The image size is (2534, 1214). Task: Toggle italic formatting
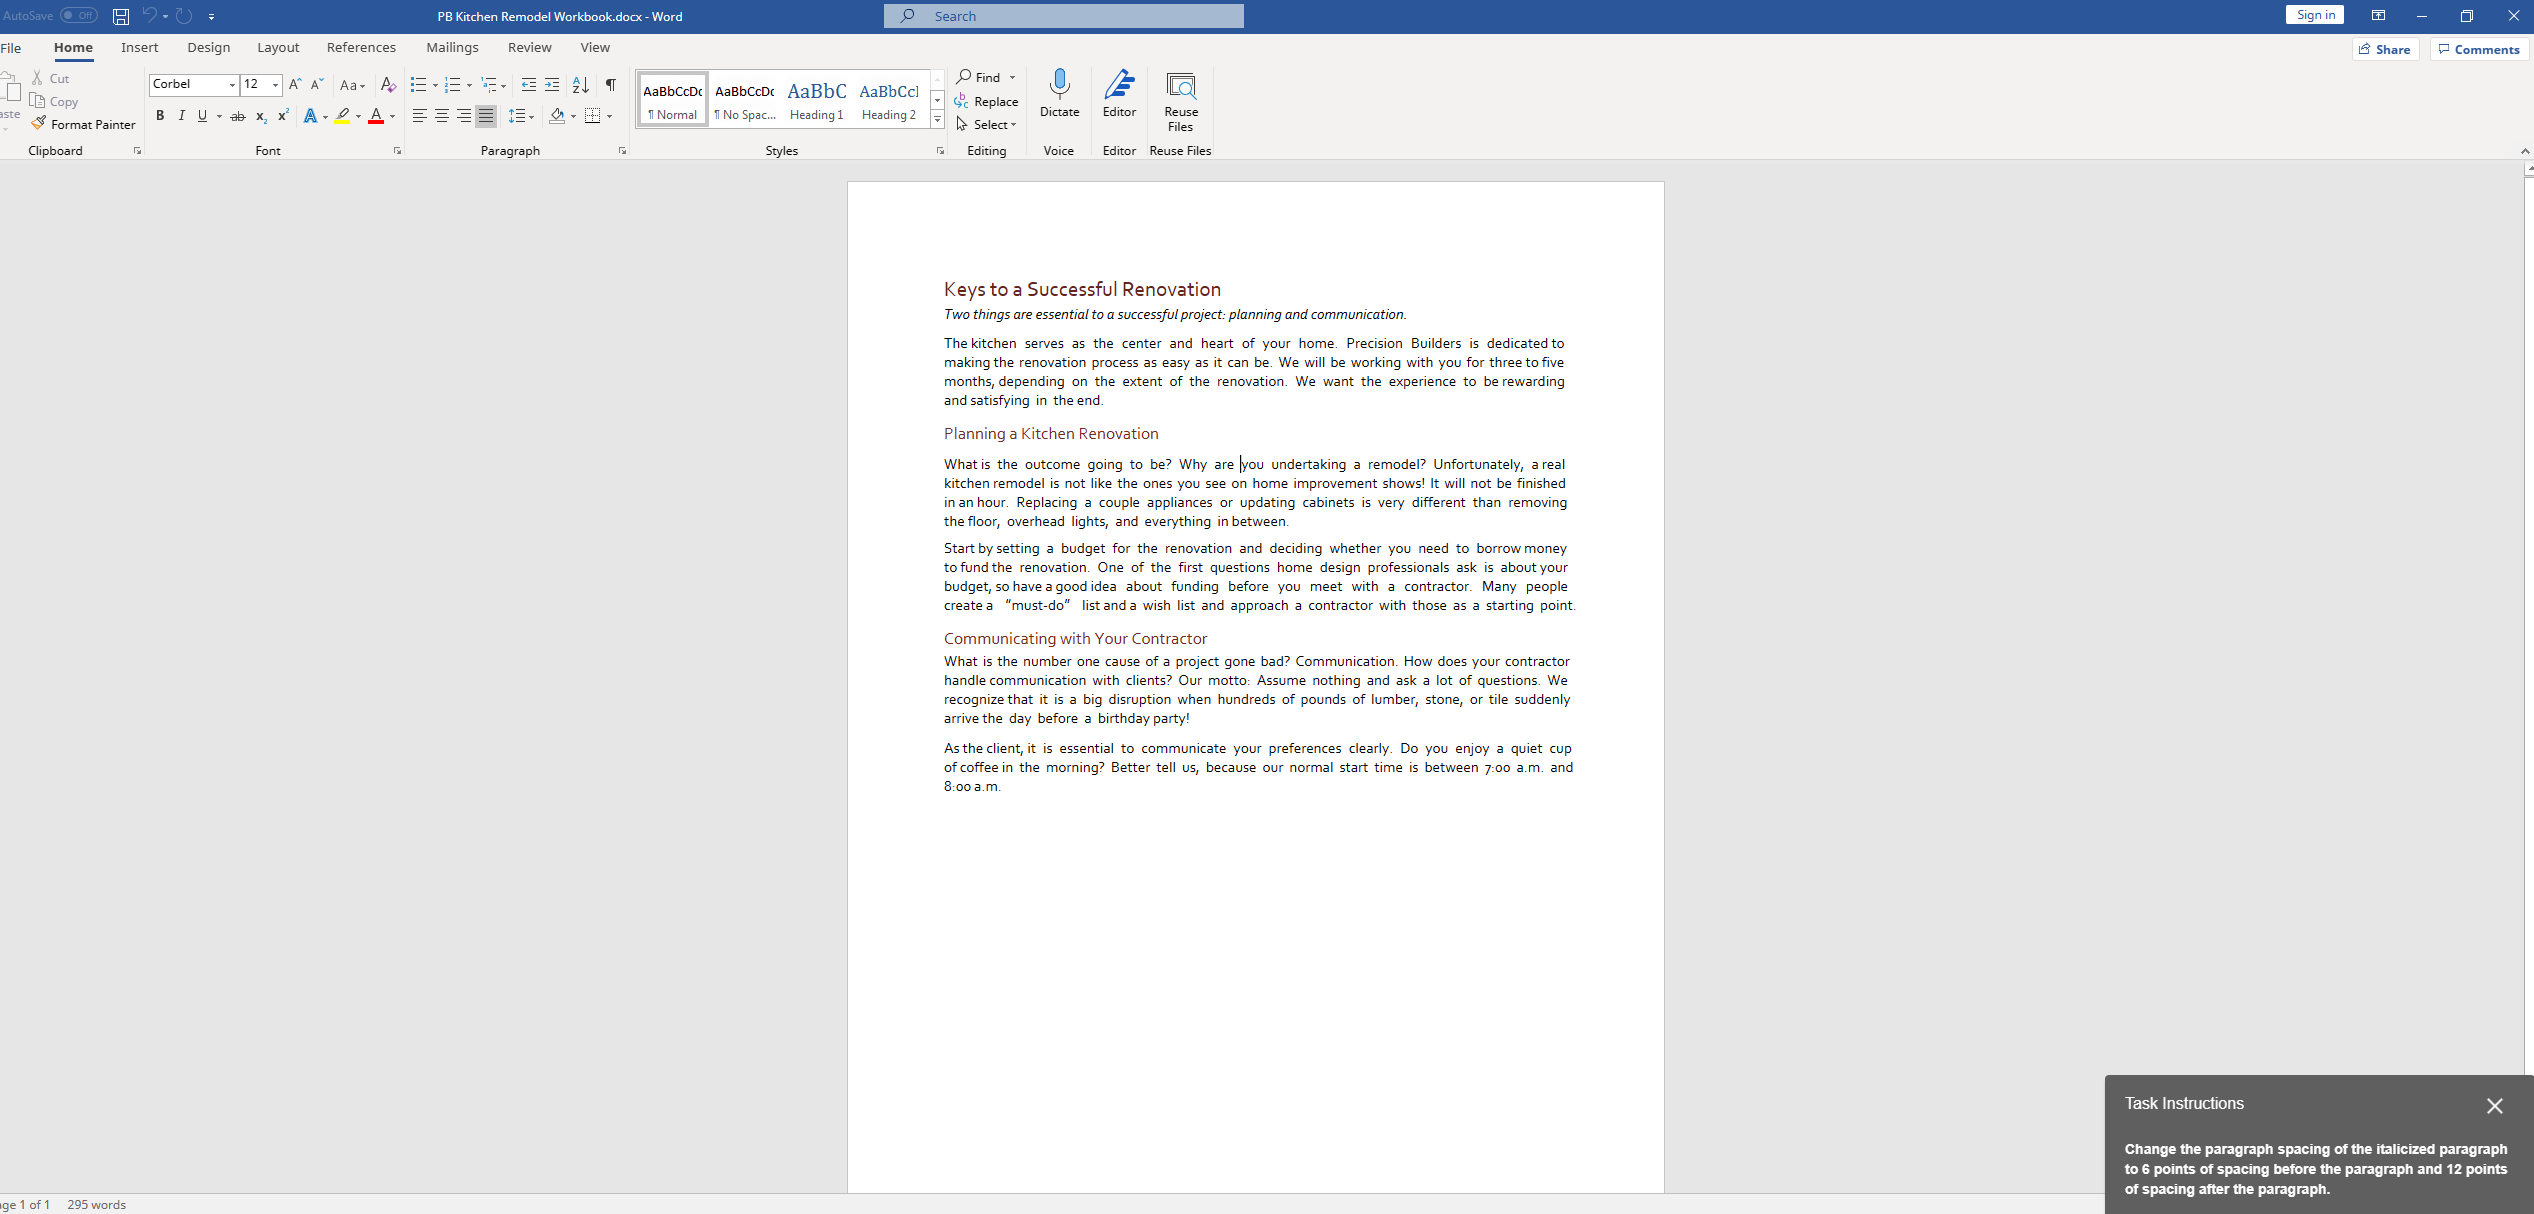181,116
